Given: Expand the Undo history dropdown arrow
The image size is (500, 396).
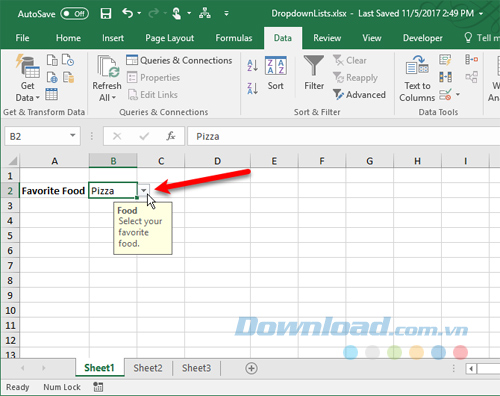Looking at the screenshot, I should 139,13.
